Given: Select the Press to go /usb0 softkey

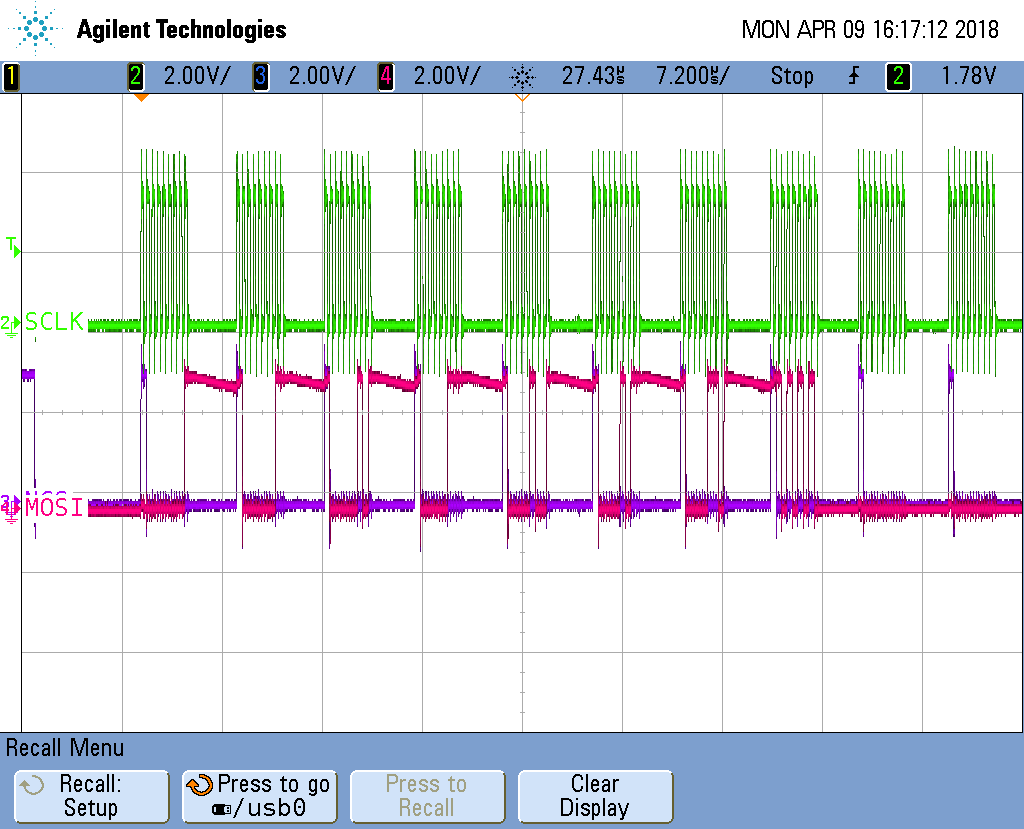Looking at the screenshot, I should click(x=259, y=796).
